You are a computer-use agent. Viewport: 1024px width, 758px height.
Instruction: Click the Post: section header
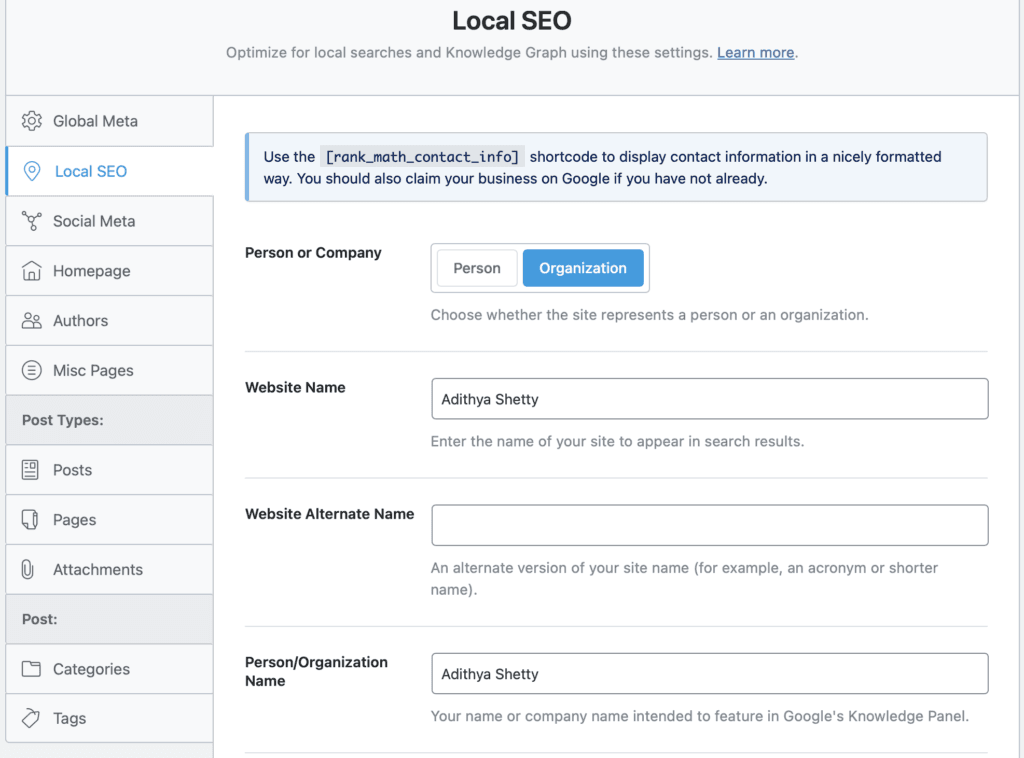pos(110,619)
